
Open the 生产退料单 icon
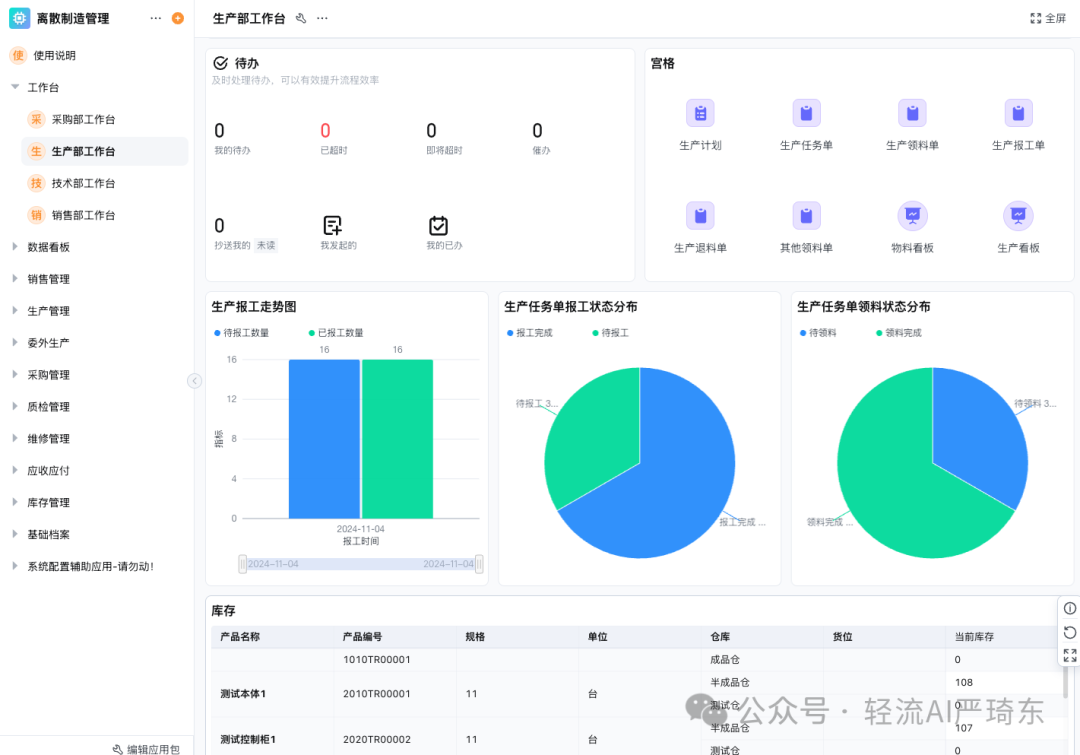click(x=701, y=215)
